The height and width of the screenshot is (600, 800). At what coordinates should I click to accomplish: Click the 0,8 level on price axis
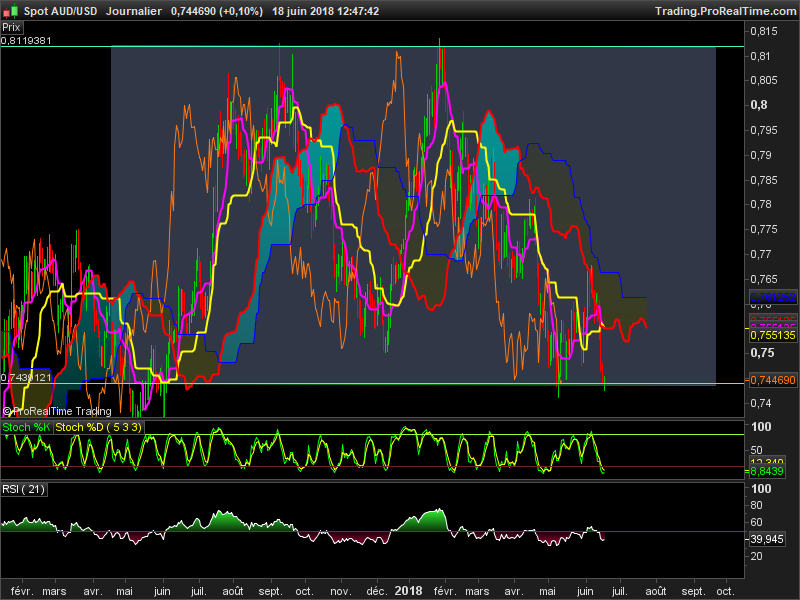point(759,105)
